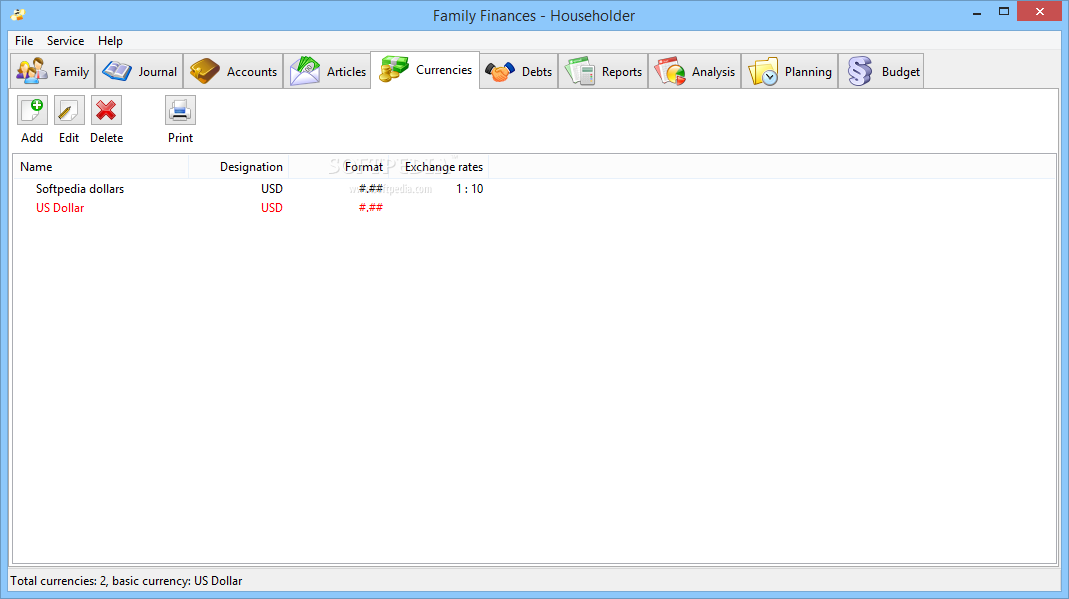Click the Edit pencil icon
The width and height of the screenshot is (1069, 599).
[69, 110]
